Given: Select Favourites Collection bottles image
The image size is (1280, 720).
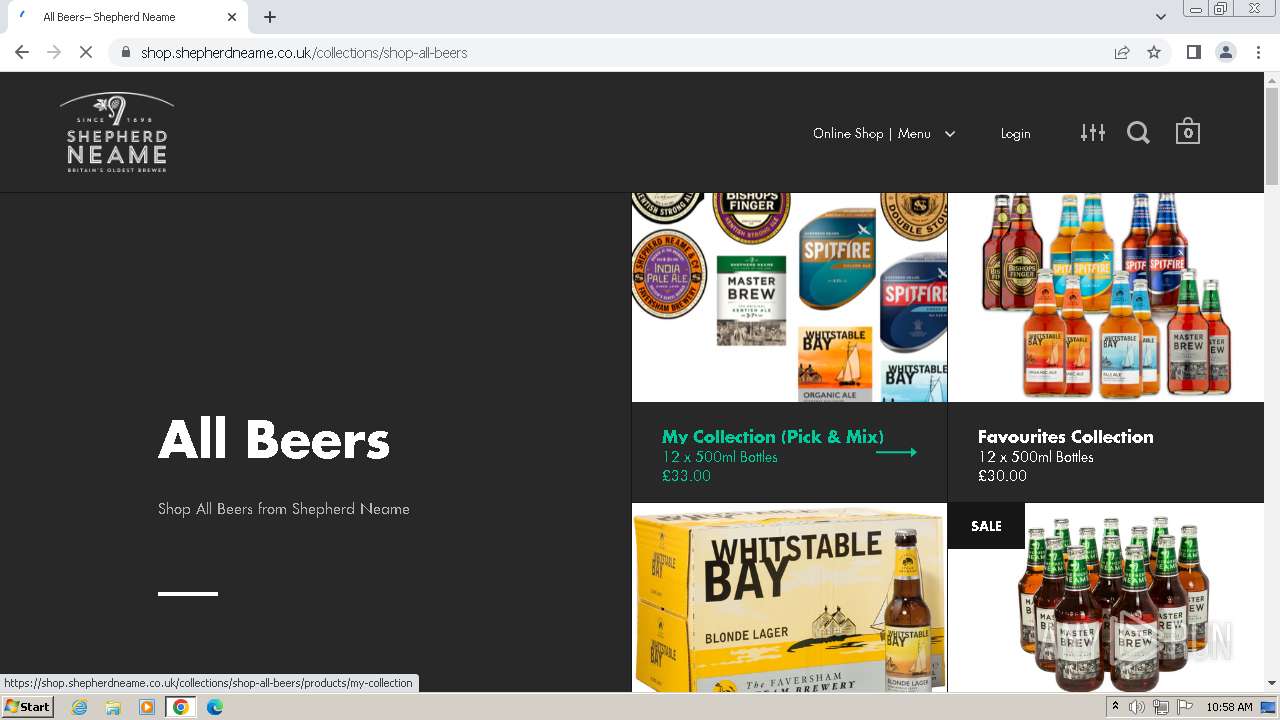Looking at the screenshot, I should (1106, 297).
